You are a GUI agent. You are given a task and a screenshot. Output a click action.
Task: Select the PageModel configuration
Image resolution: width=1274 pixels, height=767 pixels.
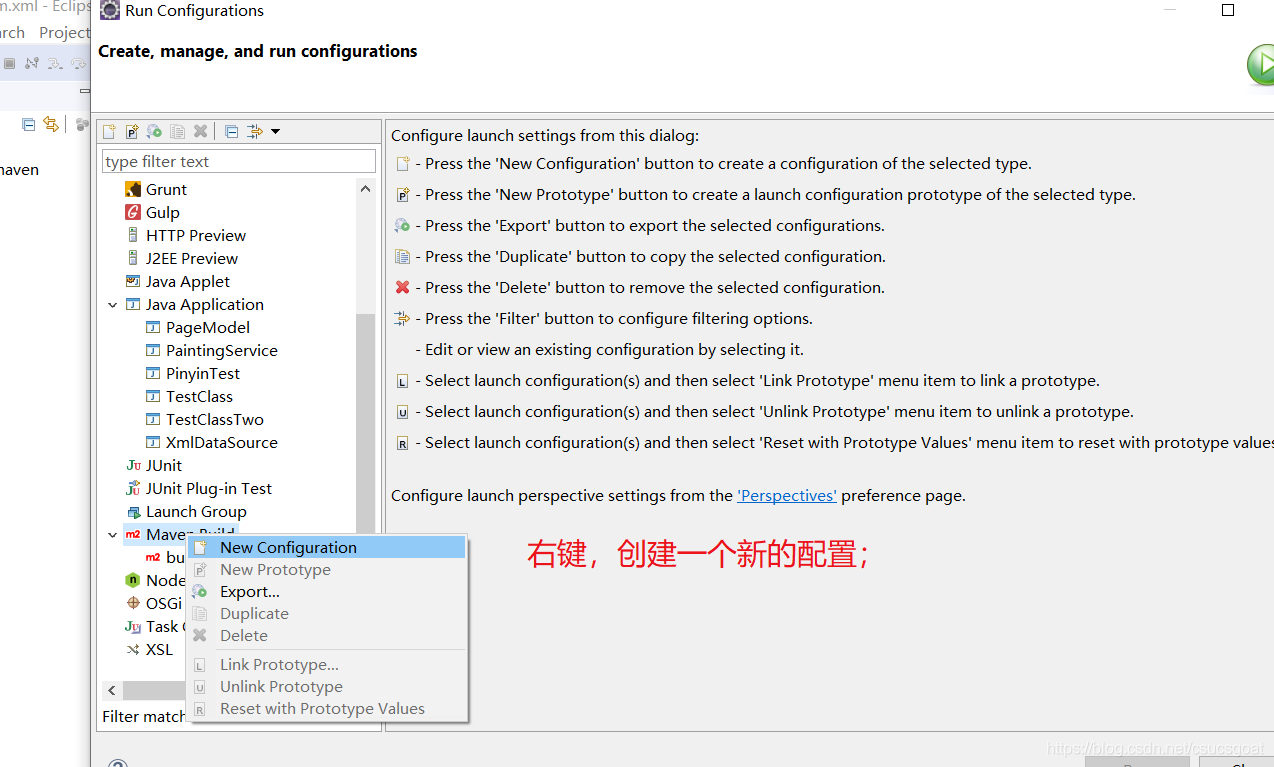click(x=198, y=327)
